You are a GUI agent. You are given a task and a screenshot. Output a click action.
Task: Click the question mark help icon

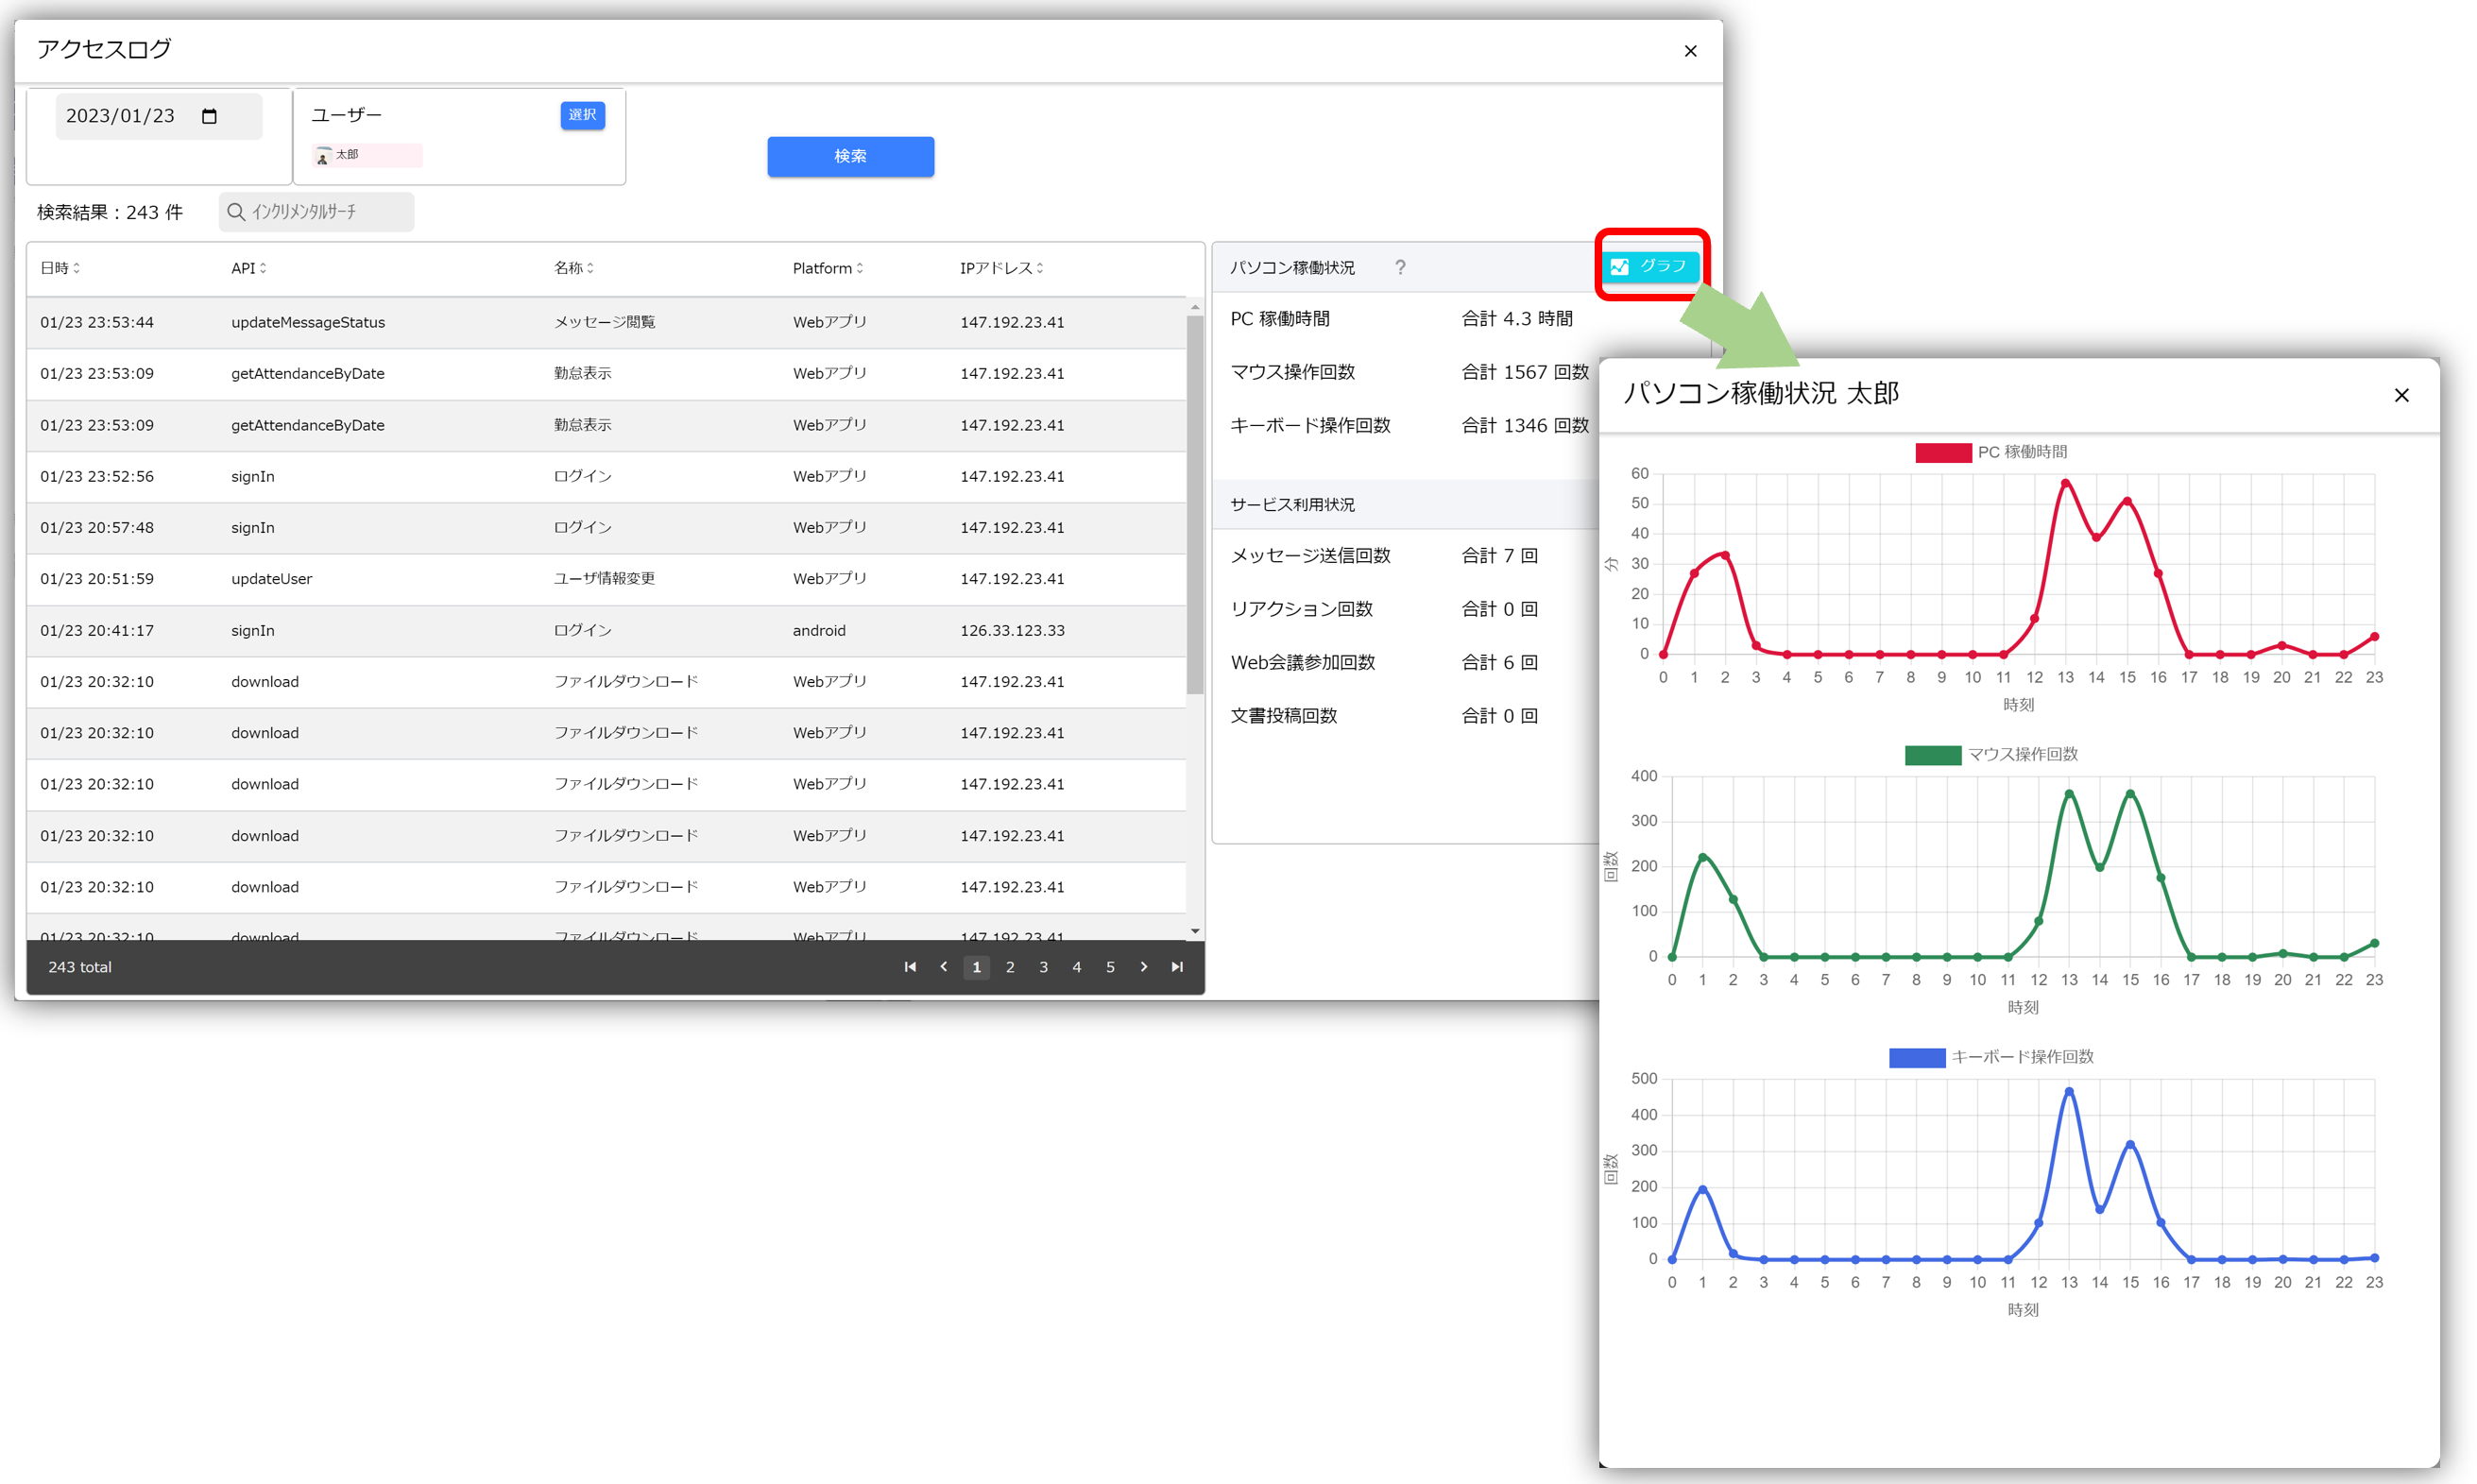click(x=1400, y=268)
